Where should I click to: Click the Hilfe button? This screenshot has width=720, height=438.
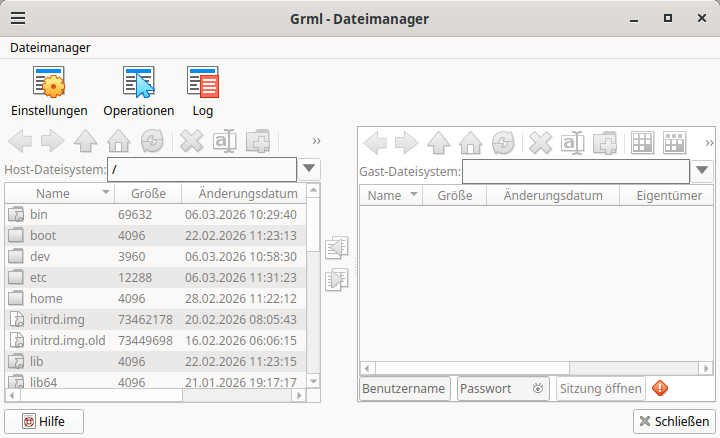(x=44, y=422)
